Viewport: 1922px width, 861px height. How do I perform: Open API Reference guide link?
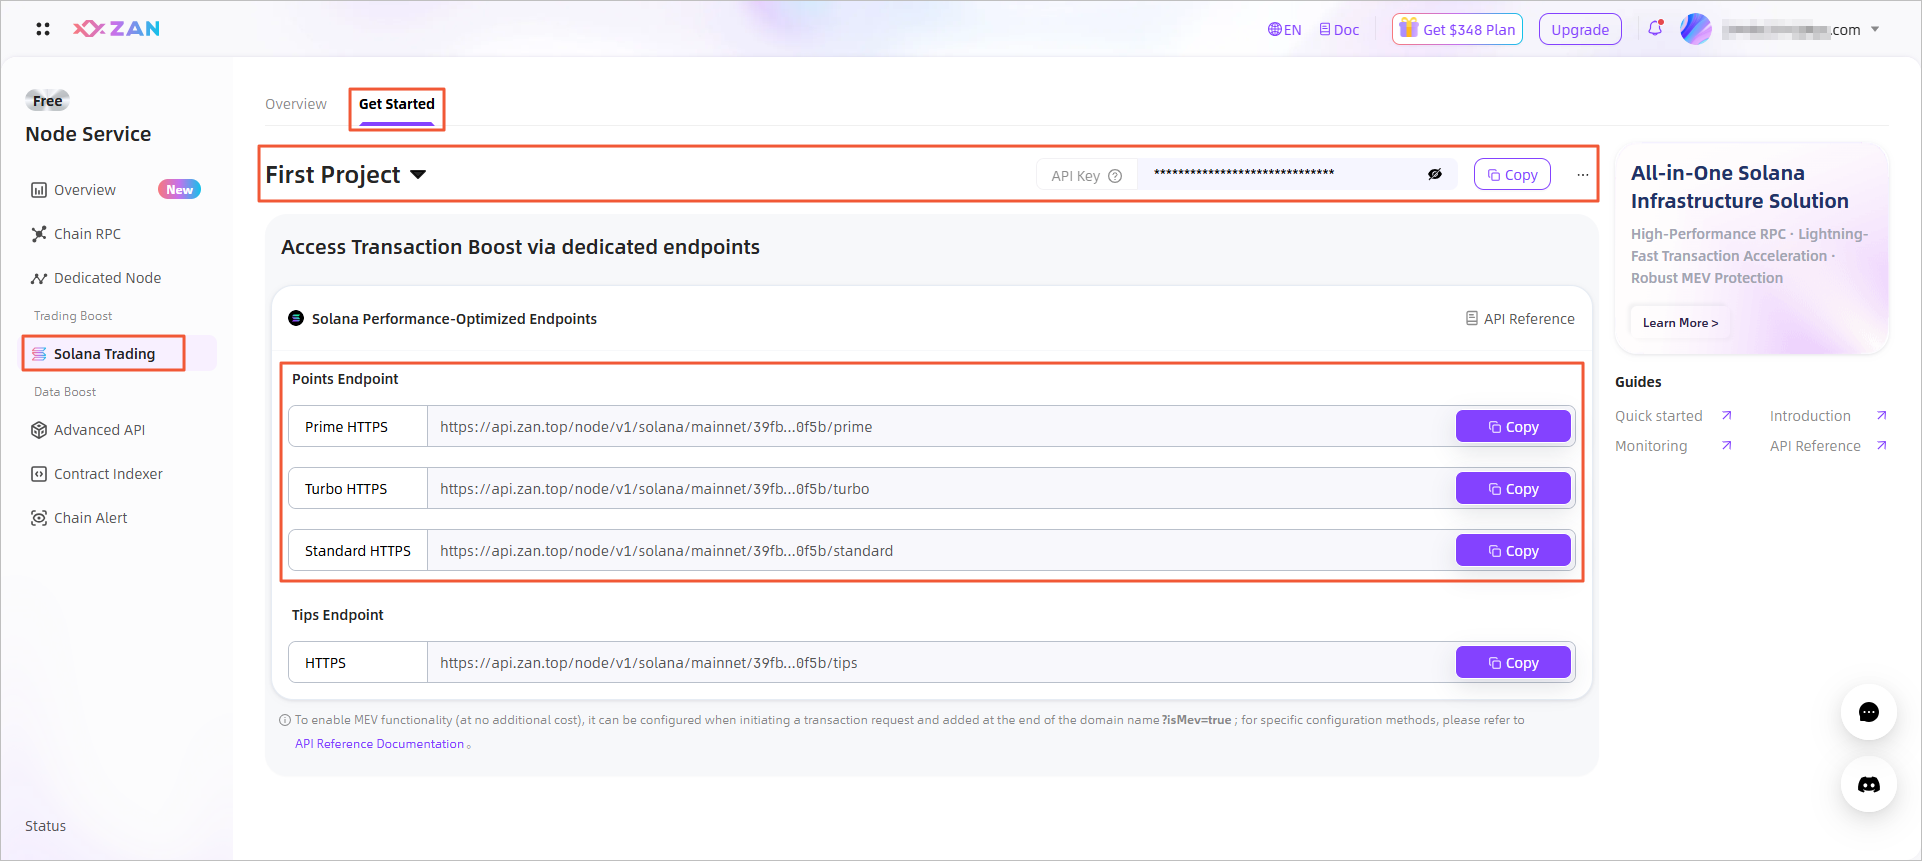click(x=1828, y=446)
